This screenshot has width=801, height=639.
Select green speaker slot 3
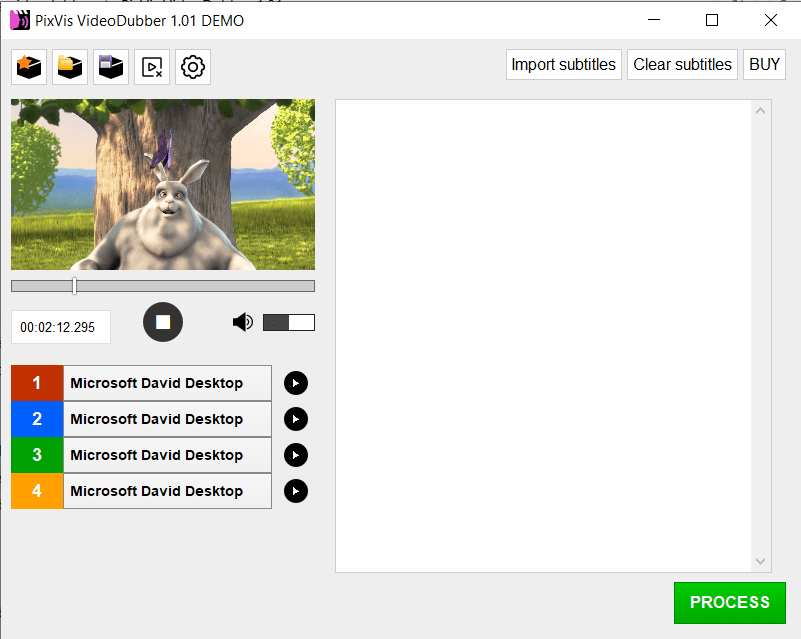37,455
